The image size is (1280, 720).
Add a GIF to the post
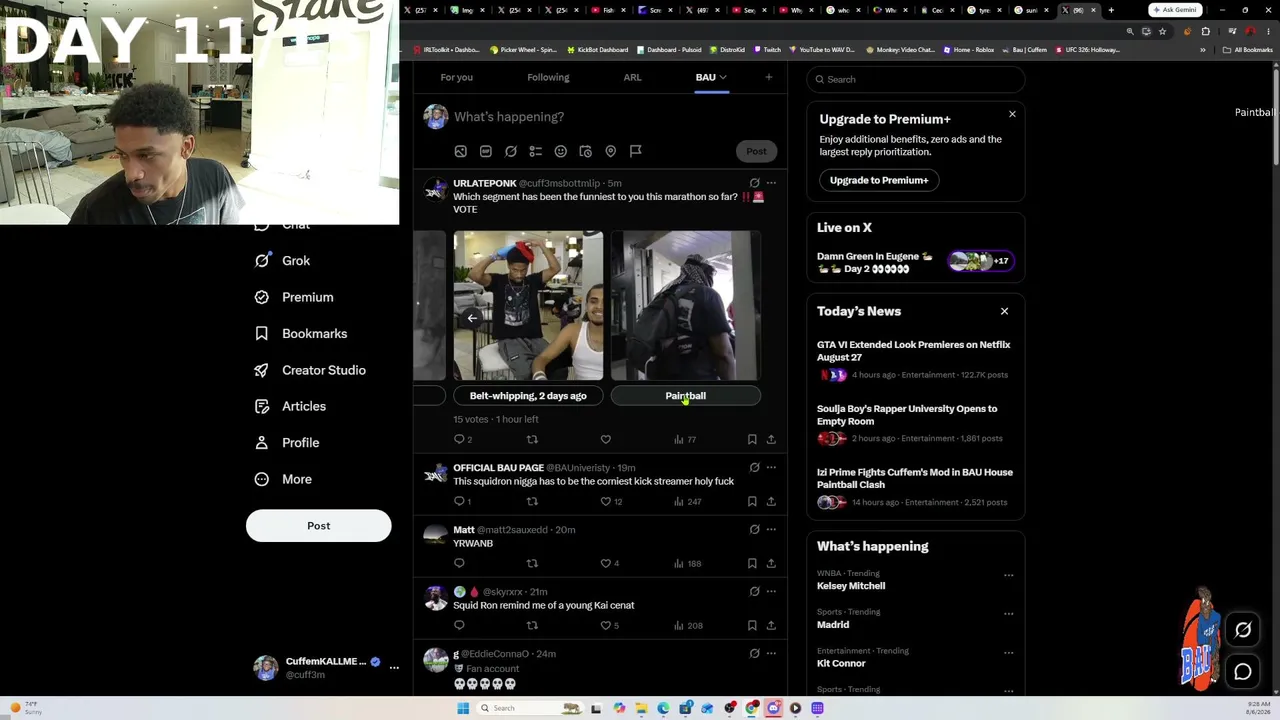[485, 151]
